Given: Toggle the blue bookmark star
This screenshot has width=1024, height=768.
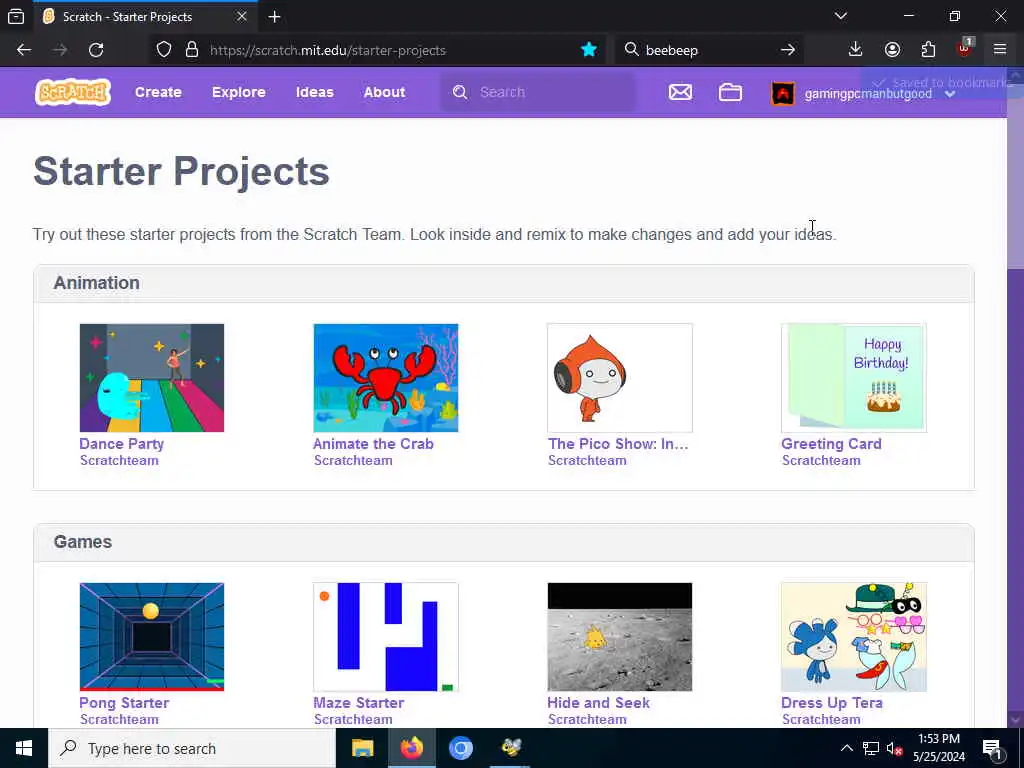Looking at the screenshot, I should 588,50.
